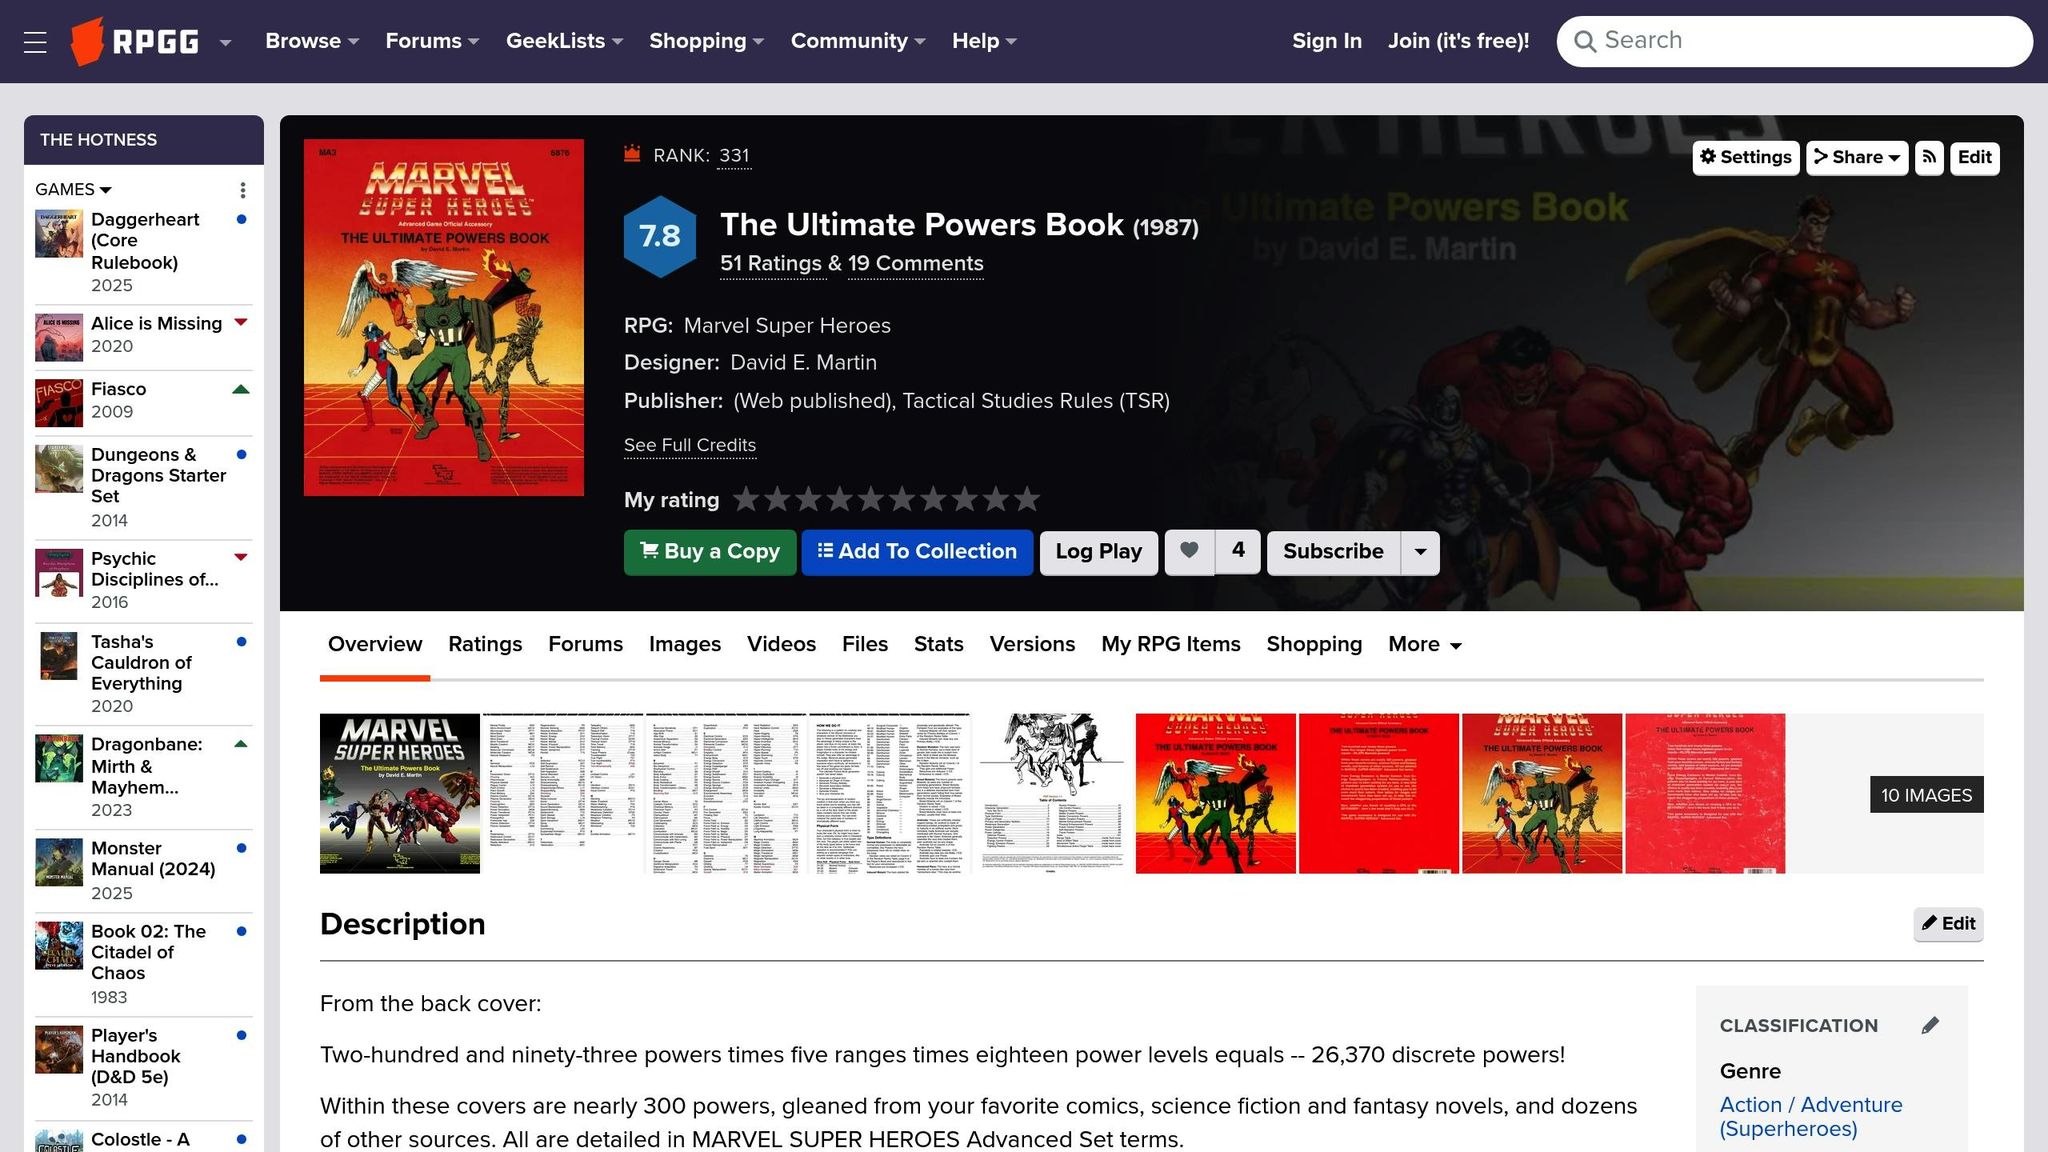Click in the Search field
The width and height of the screenshot is (2048, 1152).
pyautogui.click(x=1794, y=41)
